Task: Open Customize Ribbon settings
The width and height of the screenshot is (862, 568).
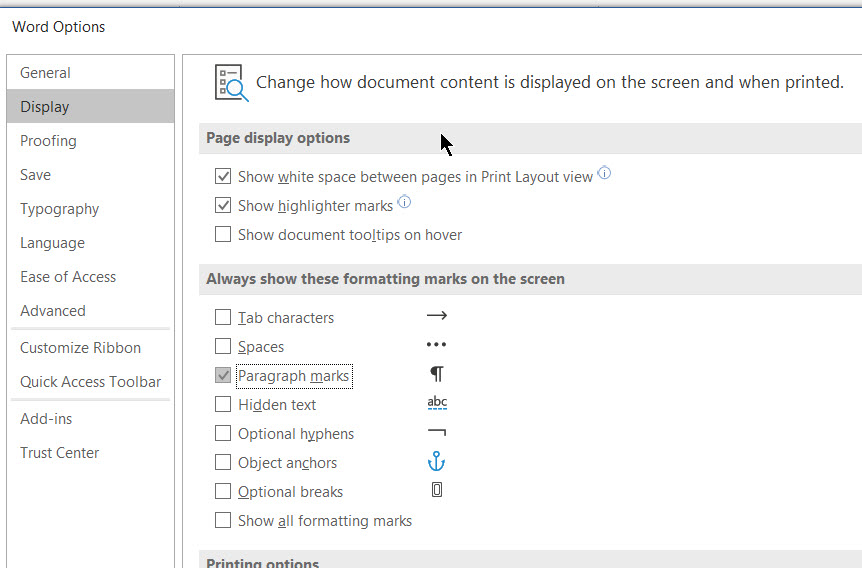Action: coord(91,348)
